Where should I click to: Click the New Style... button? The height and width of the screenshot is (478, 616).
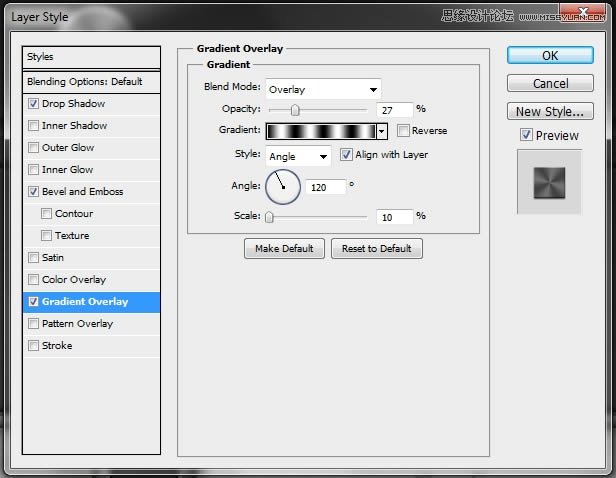tap(550, 111)
